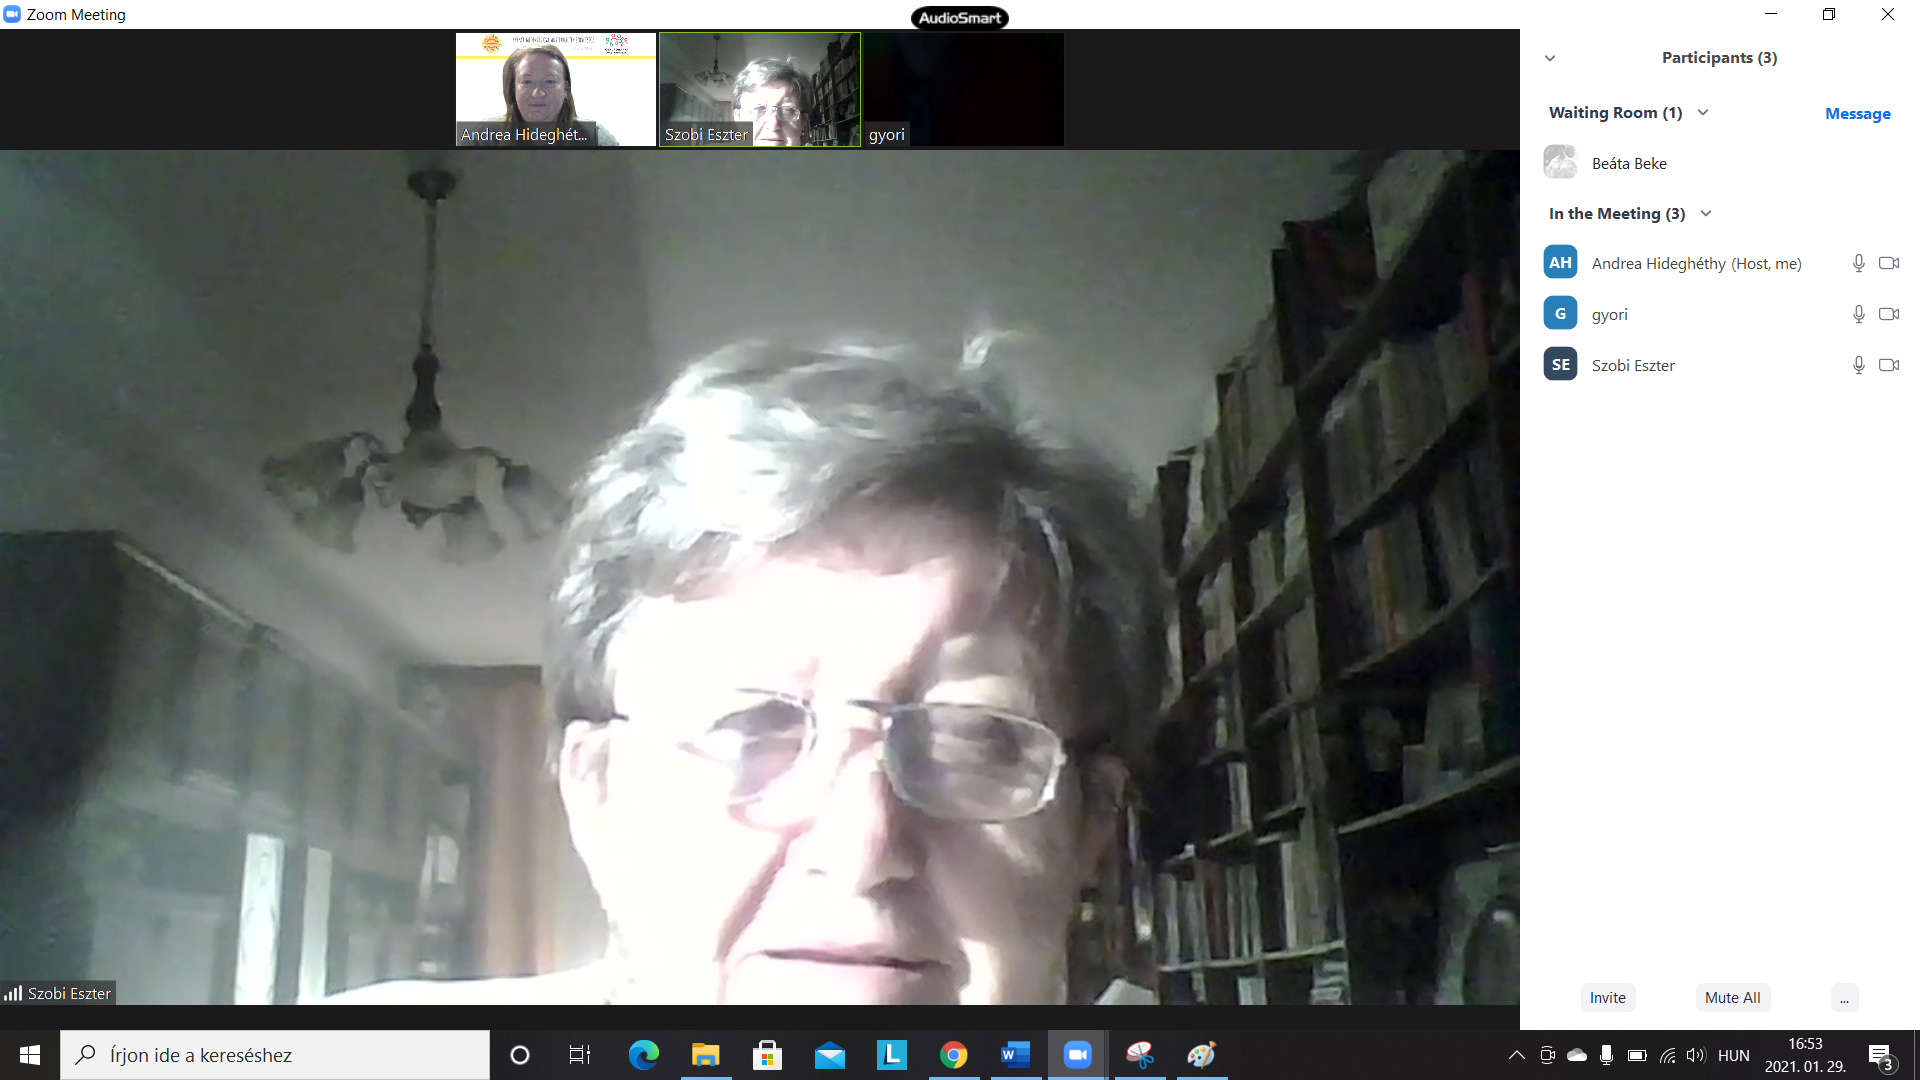Toggle Andrea Hideghéthy's microphone icon
This screenshot has width=1920, height=1080.
coord(1858,263)
